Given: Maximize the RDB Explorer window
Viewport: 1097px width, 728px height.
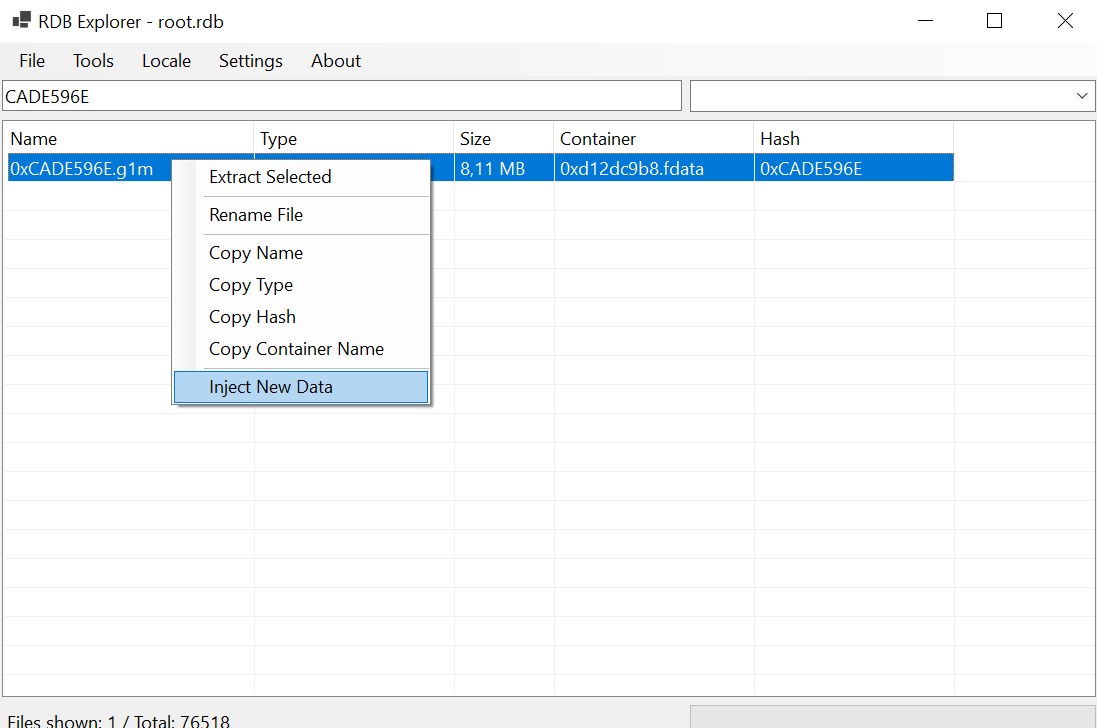Looking at the screenshot, I should point(994,21).
